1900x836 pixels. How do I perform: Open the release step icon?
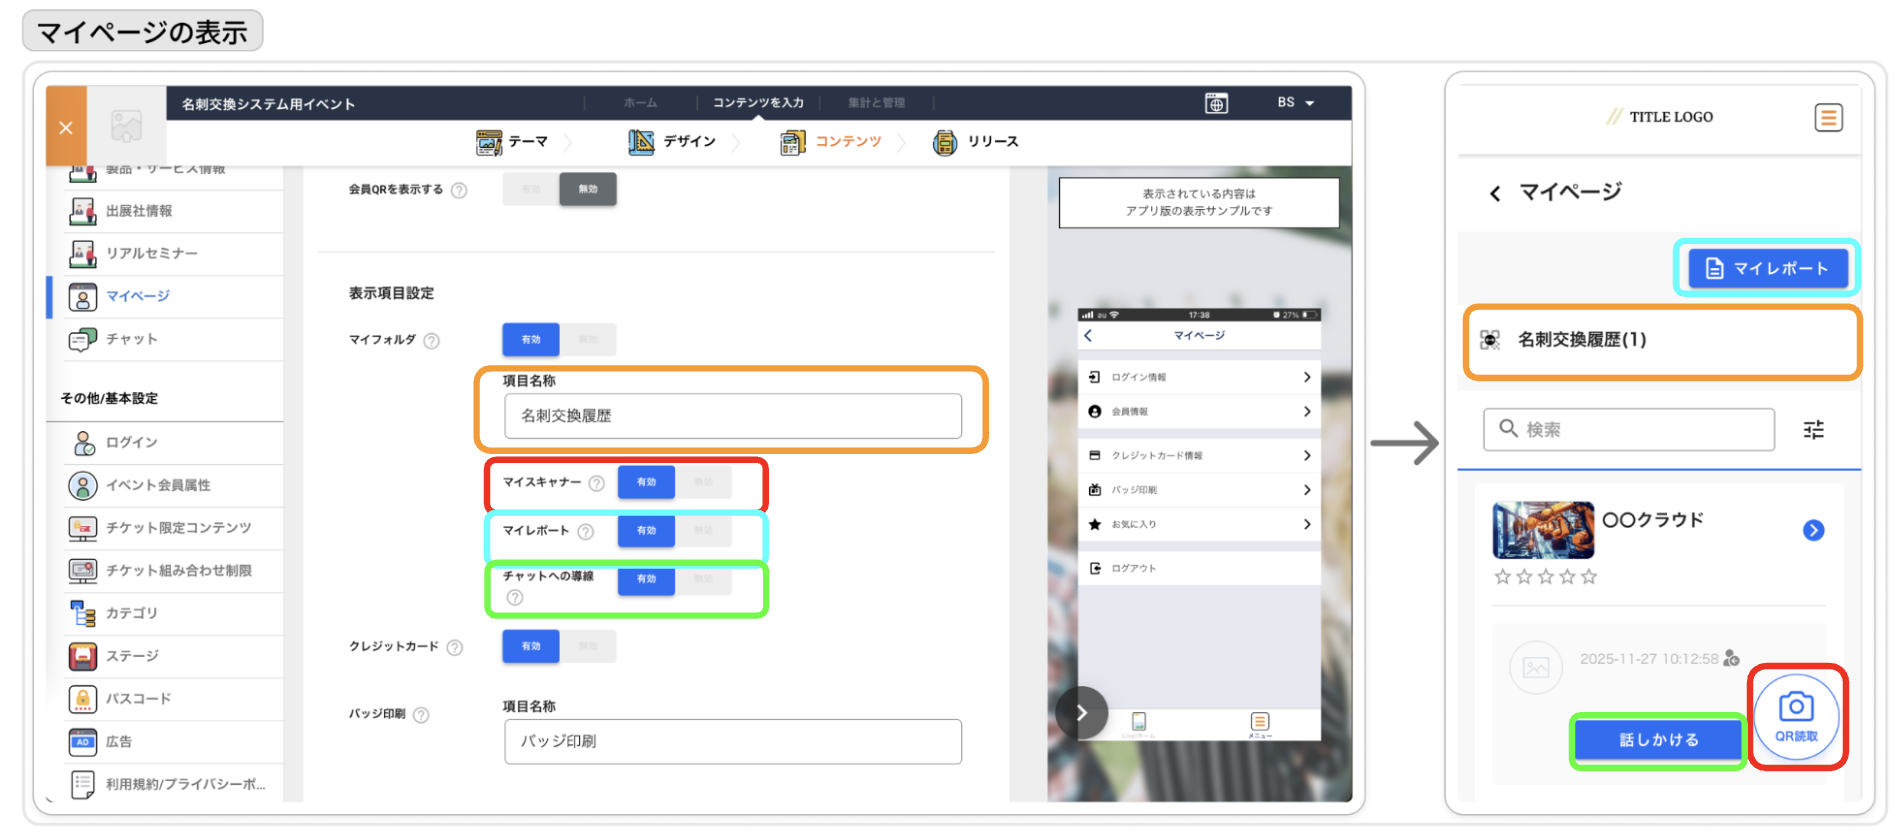tap(945, 143)
